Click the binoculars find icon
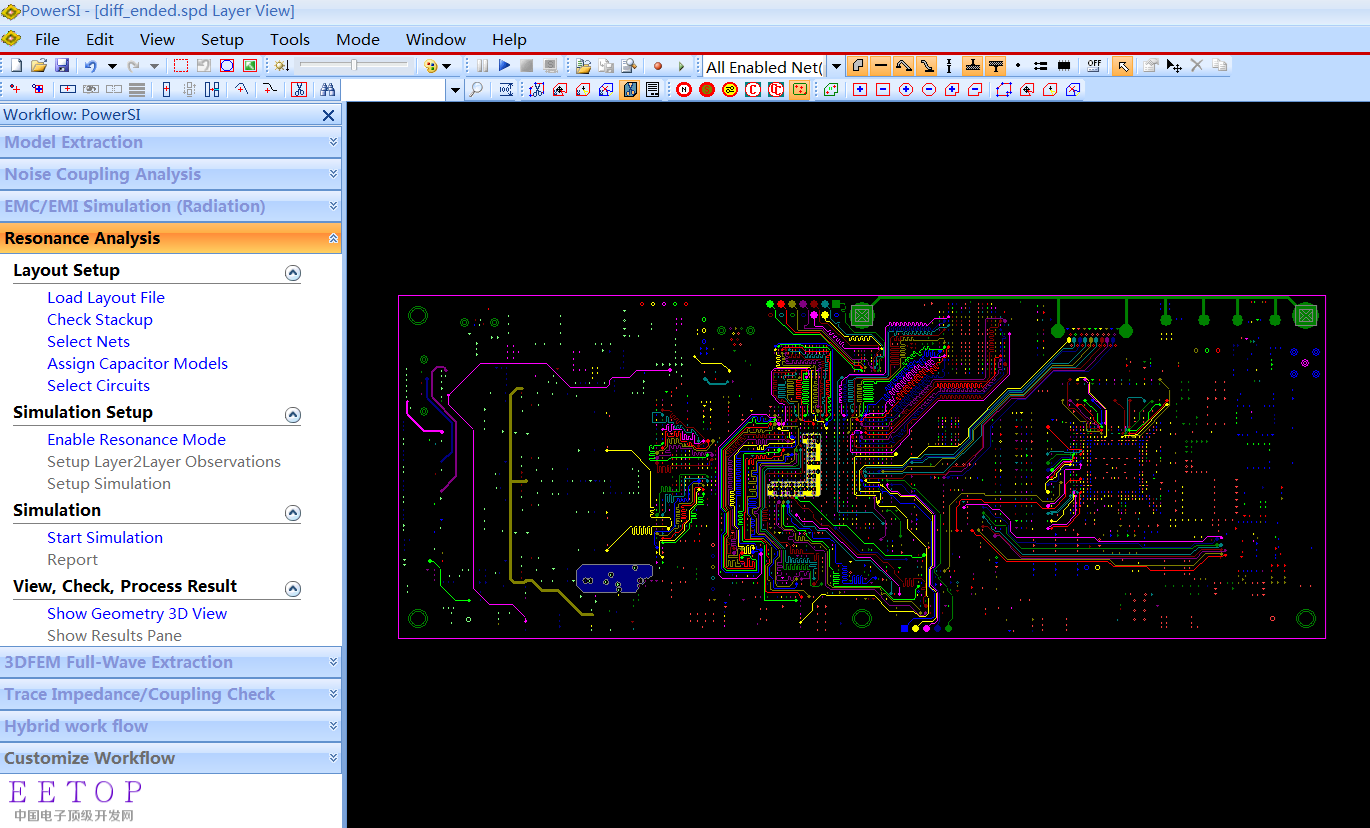 327,89
